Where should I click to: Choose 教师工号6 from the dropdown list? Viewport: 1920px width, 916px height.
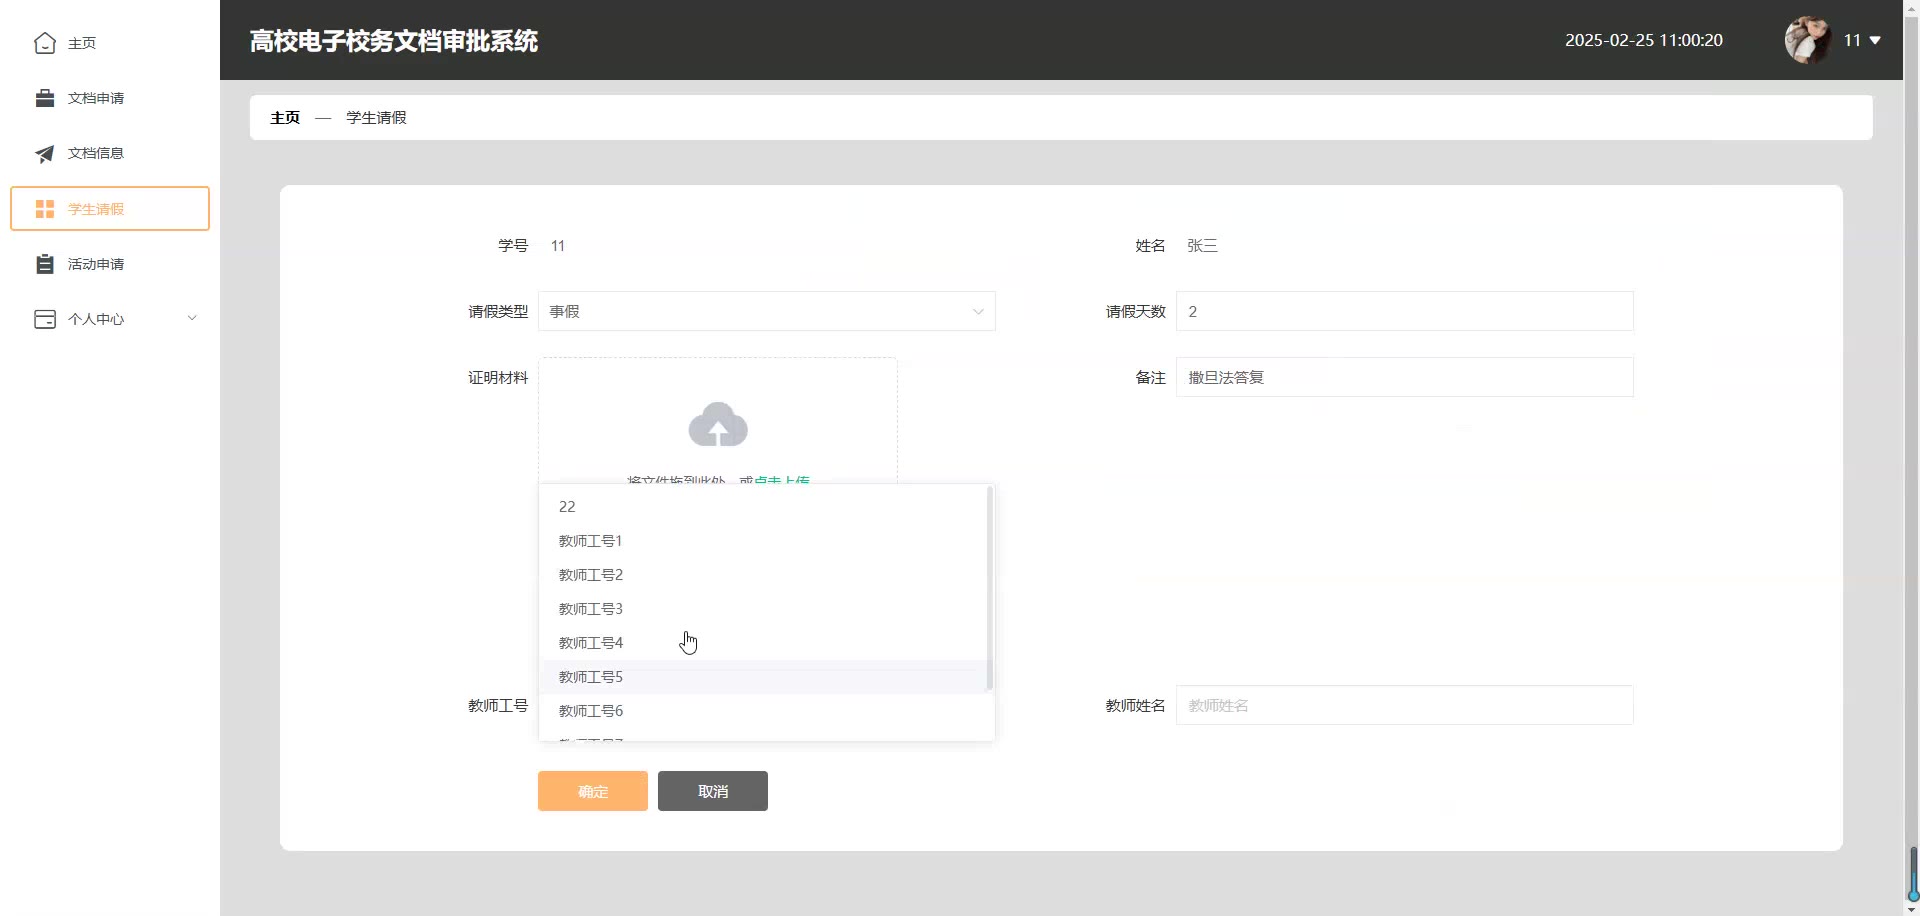(765, 711)
